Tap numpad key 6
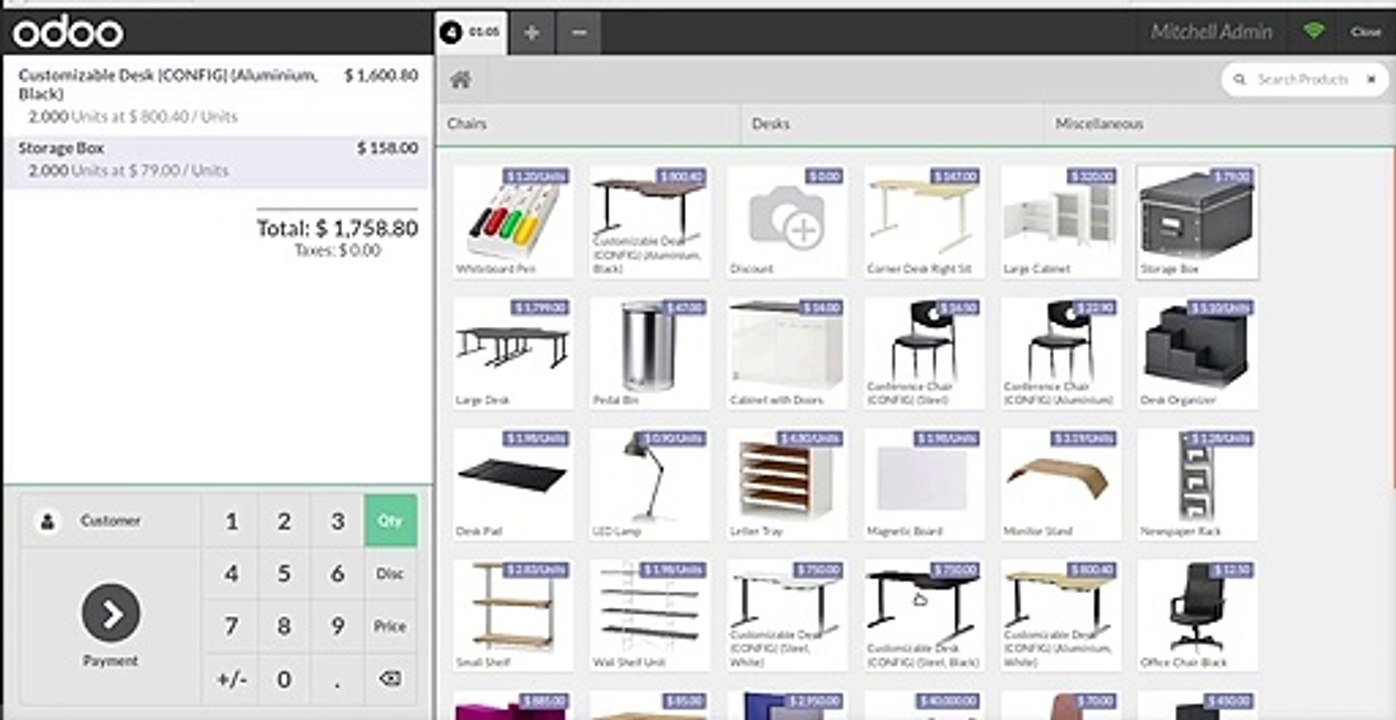The image size is (1396, 720). click(x=337, y=574)
